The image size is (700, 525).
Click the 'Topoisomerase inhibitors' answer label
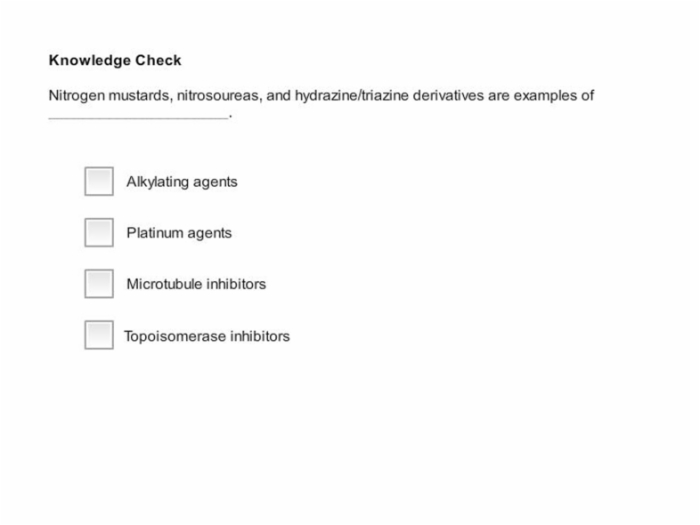pos(207,336)
